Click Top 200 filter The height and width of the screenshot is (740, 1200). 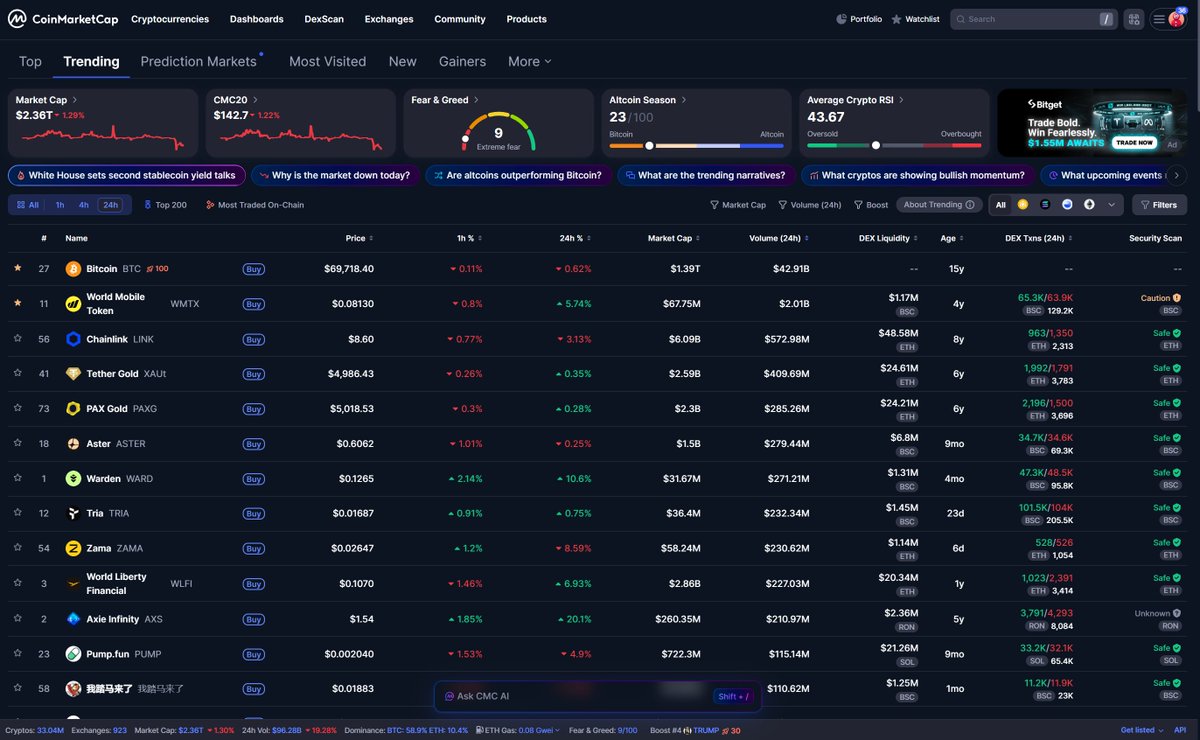[164, 205]
